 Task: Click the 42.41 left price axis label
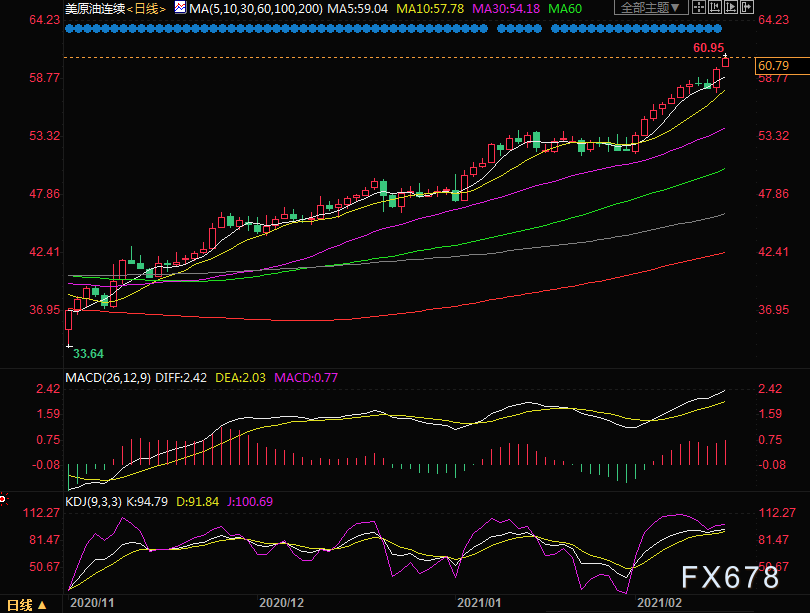(44, 252)
